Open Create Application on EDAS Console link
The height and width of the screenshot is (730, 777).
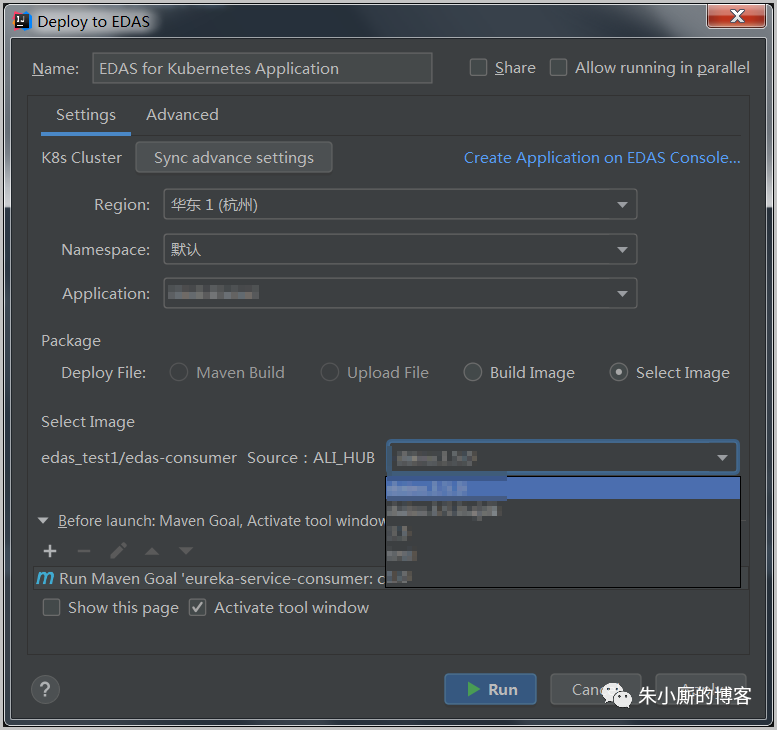pyautogui.click(x=602, y=158)
